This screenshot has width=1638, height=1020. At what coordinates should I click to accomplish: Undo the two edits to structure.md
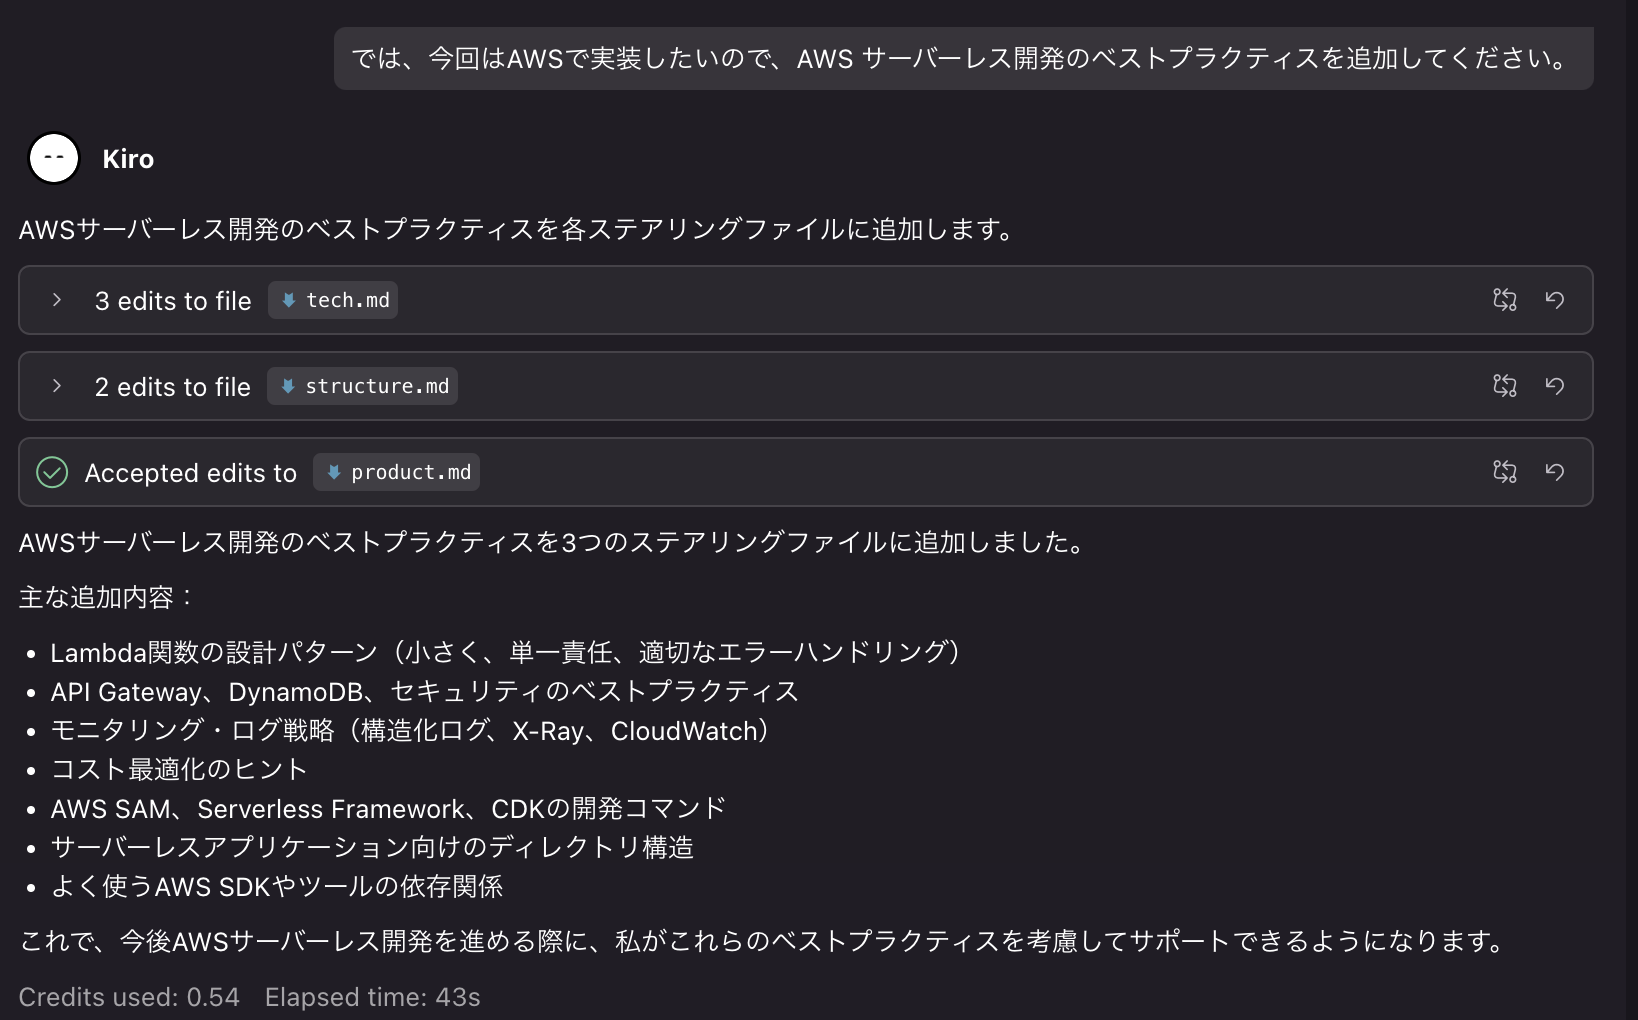[1556, 386]
